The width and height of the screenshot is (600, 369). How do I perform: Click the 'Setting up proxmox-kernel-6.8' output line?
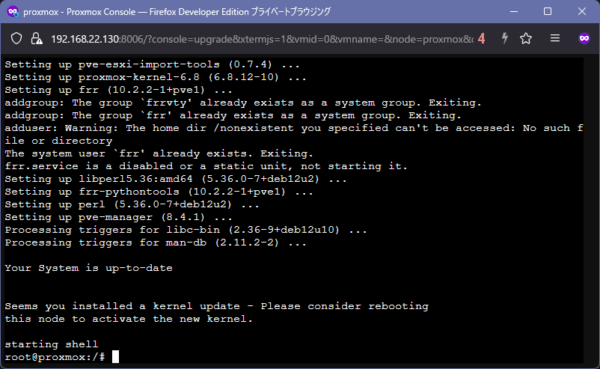(x=155, y=77)
